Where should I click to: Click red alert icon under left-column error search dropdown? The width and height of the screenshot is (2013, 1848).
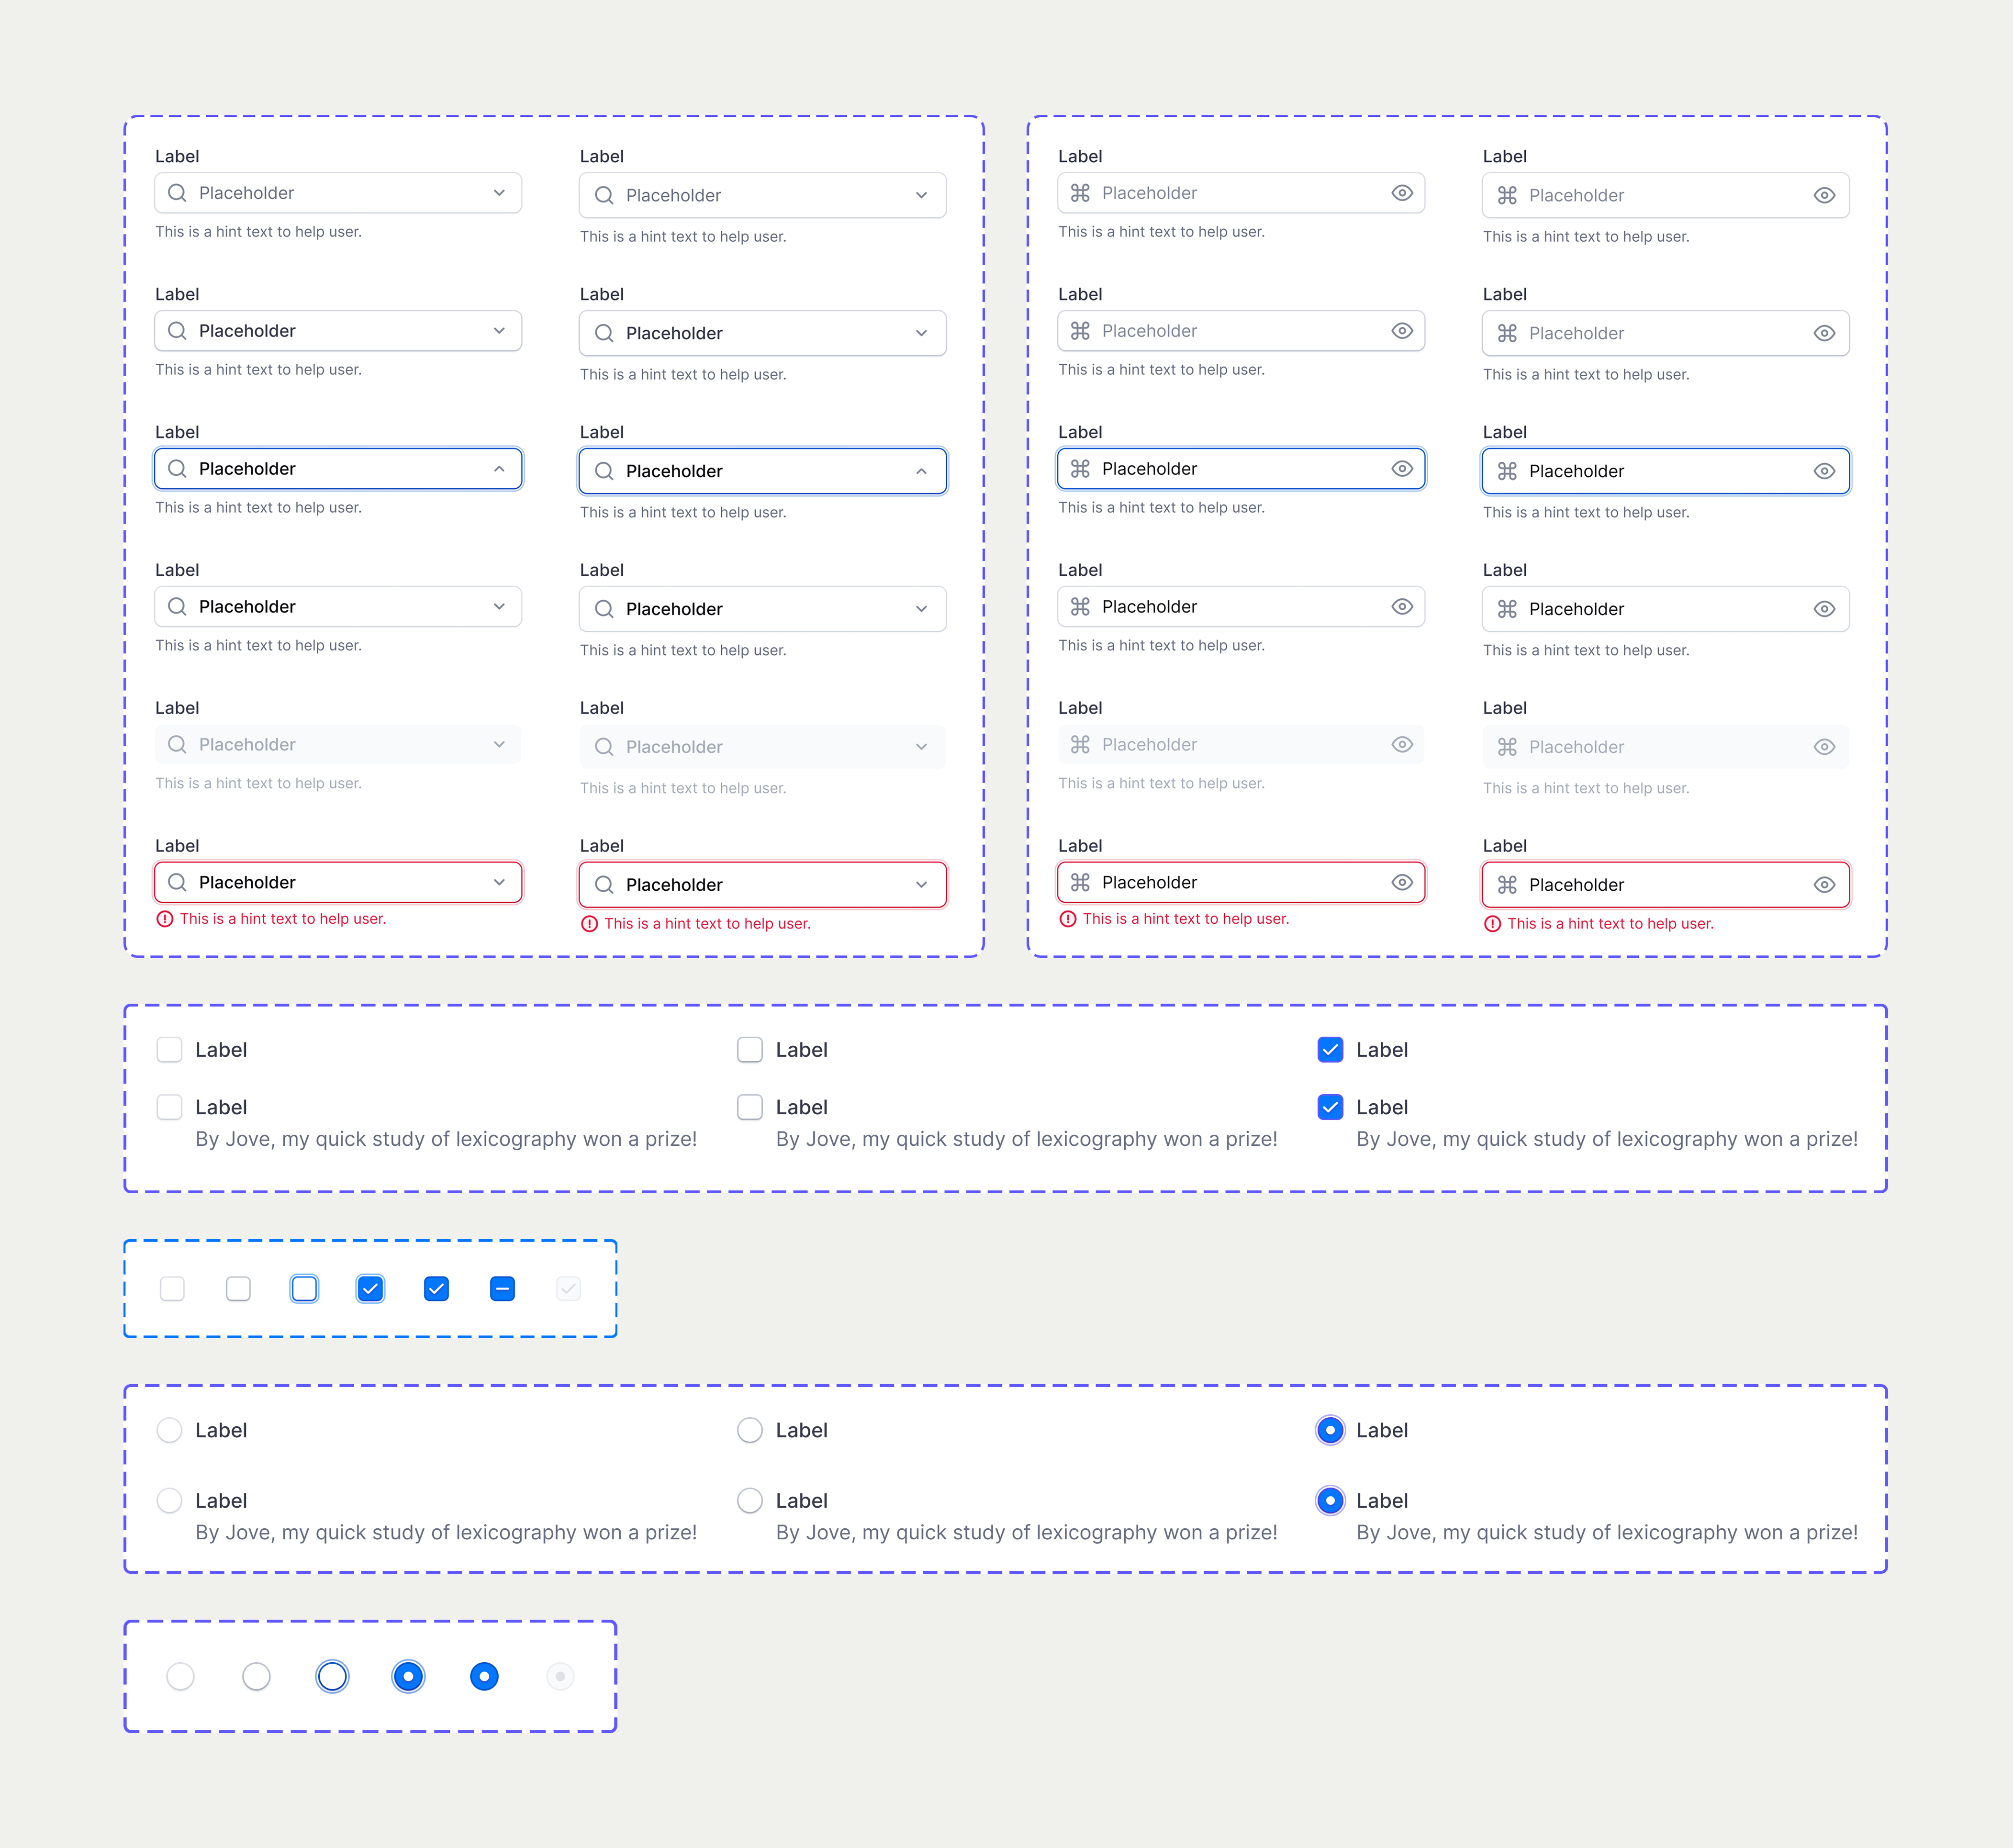coord(165,919)
